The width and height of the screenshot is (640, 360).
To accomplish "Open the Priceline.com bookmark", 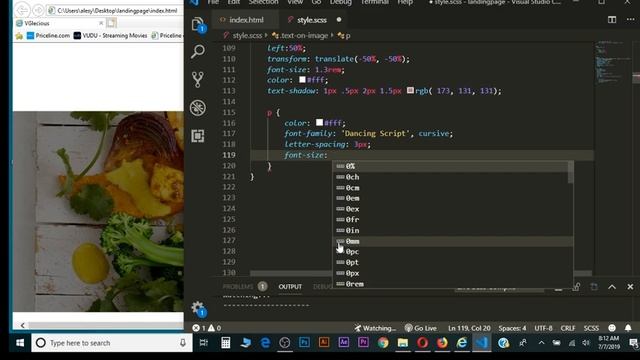I will click(48, 36).
